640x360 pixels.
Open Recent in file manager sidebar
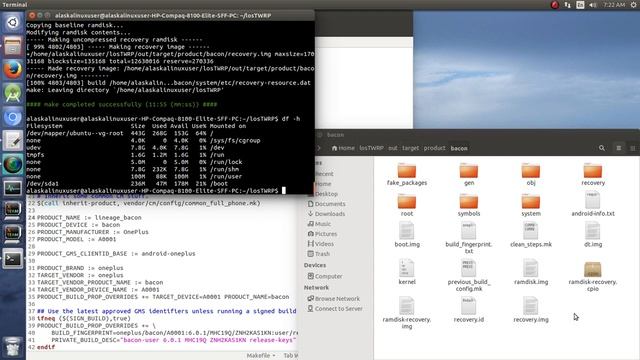[x=324, y=174]
